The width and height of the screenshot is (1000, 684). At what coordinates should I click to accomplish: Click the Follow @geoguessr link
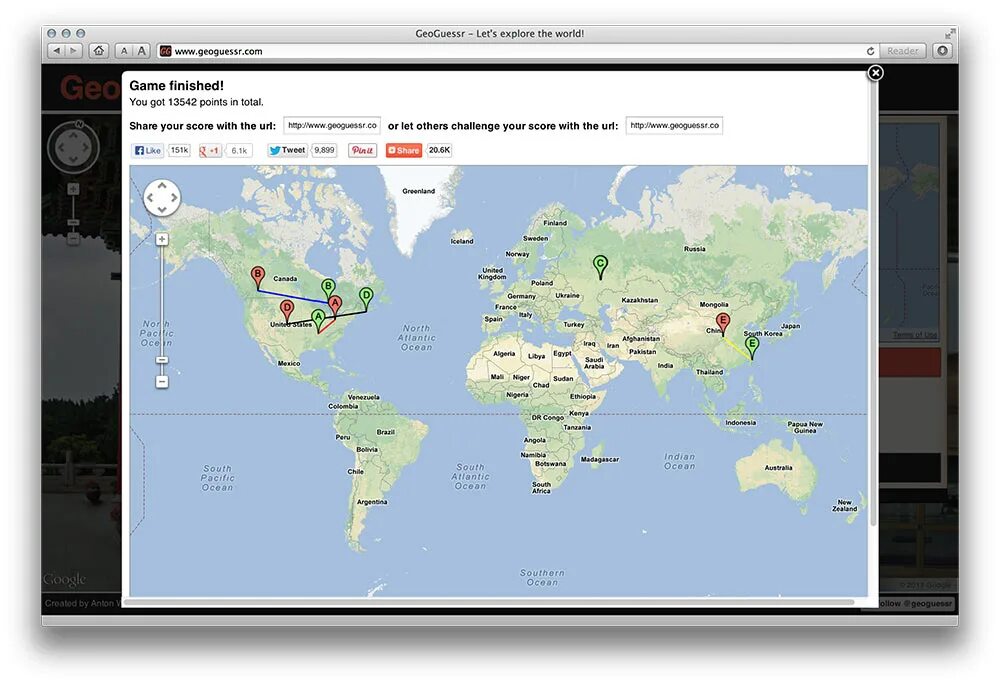click(915, 603)
